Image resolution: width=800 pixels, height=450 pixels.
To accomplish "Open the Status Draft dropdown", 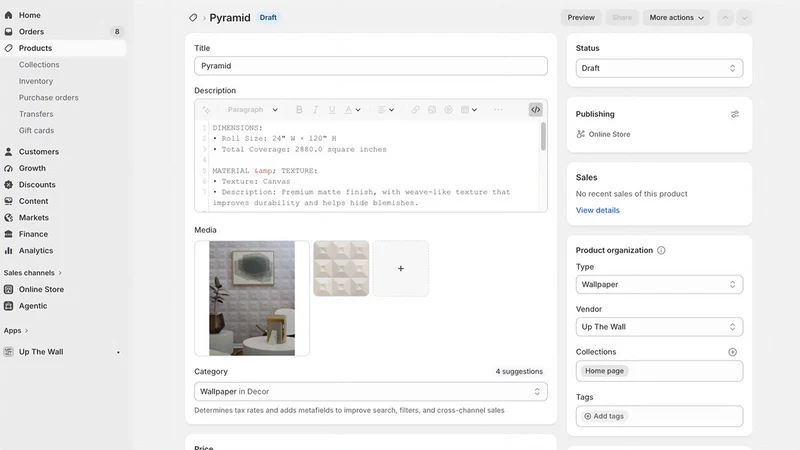I will point(659,68).
